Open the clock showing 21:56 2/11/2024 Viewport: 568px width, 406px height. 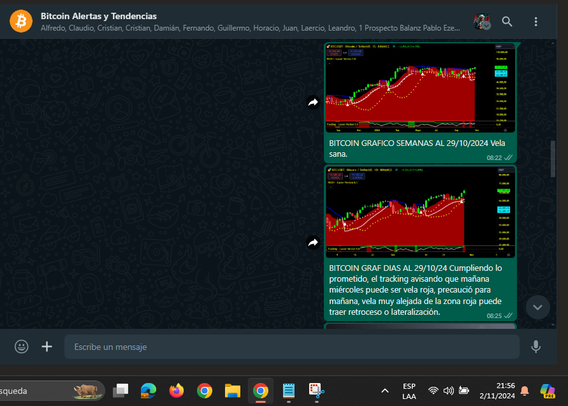[497, 391]
